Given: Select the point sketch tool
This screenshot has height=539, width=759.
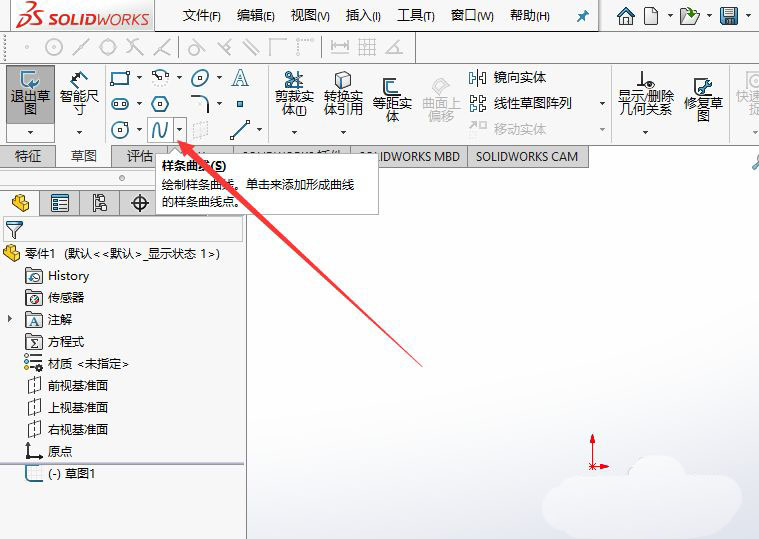Looking at the screenshot, I should pyautogui.click(x=240, y=104).
